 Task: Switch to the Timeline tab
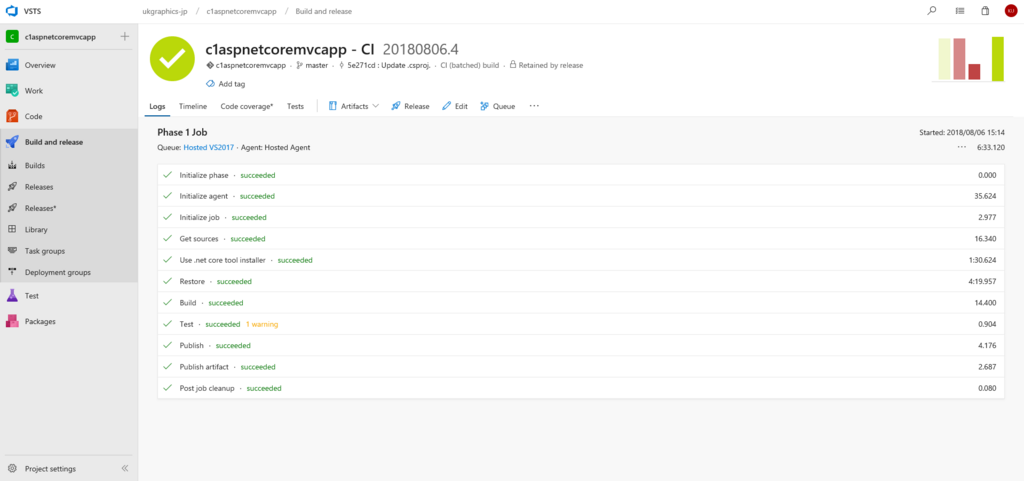[193, 106]
